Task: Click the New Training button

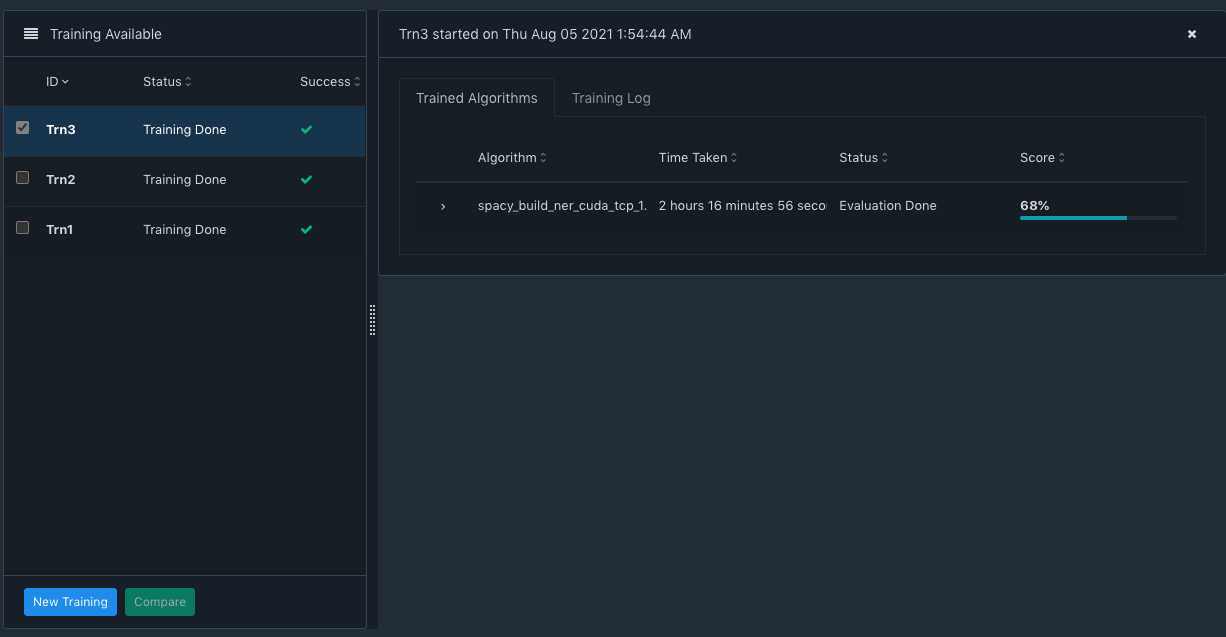Action: click(70, 602)
